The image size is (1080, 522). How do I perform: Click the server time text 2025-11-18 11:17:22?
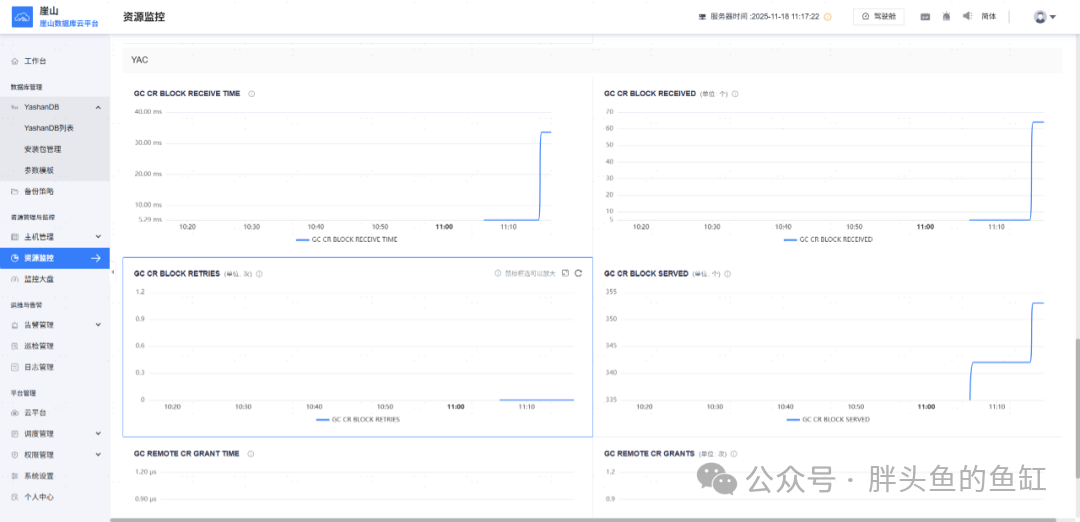[787, 17]
